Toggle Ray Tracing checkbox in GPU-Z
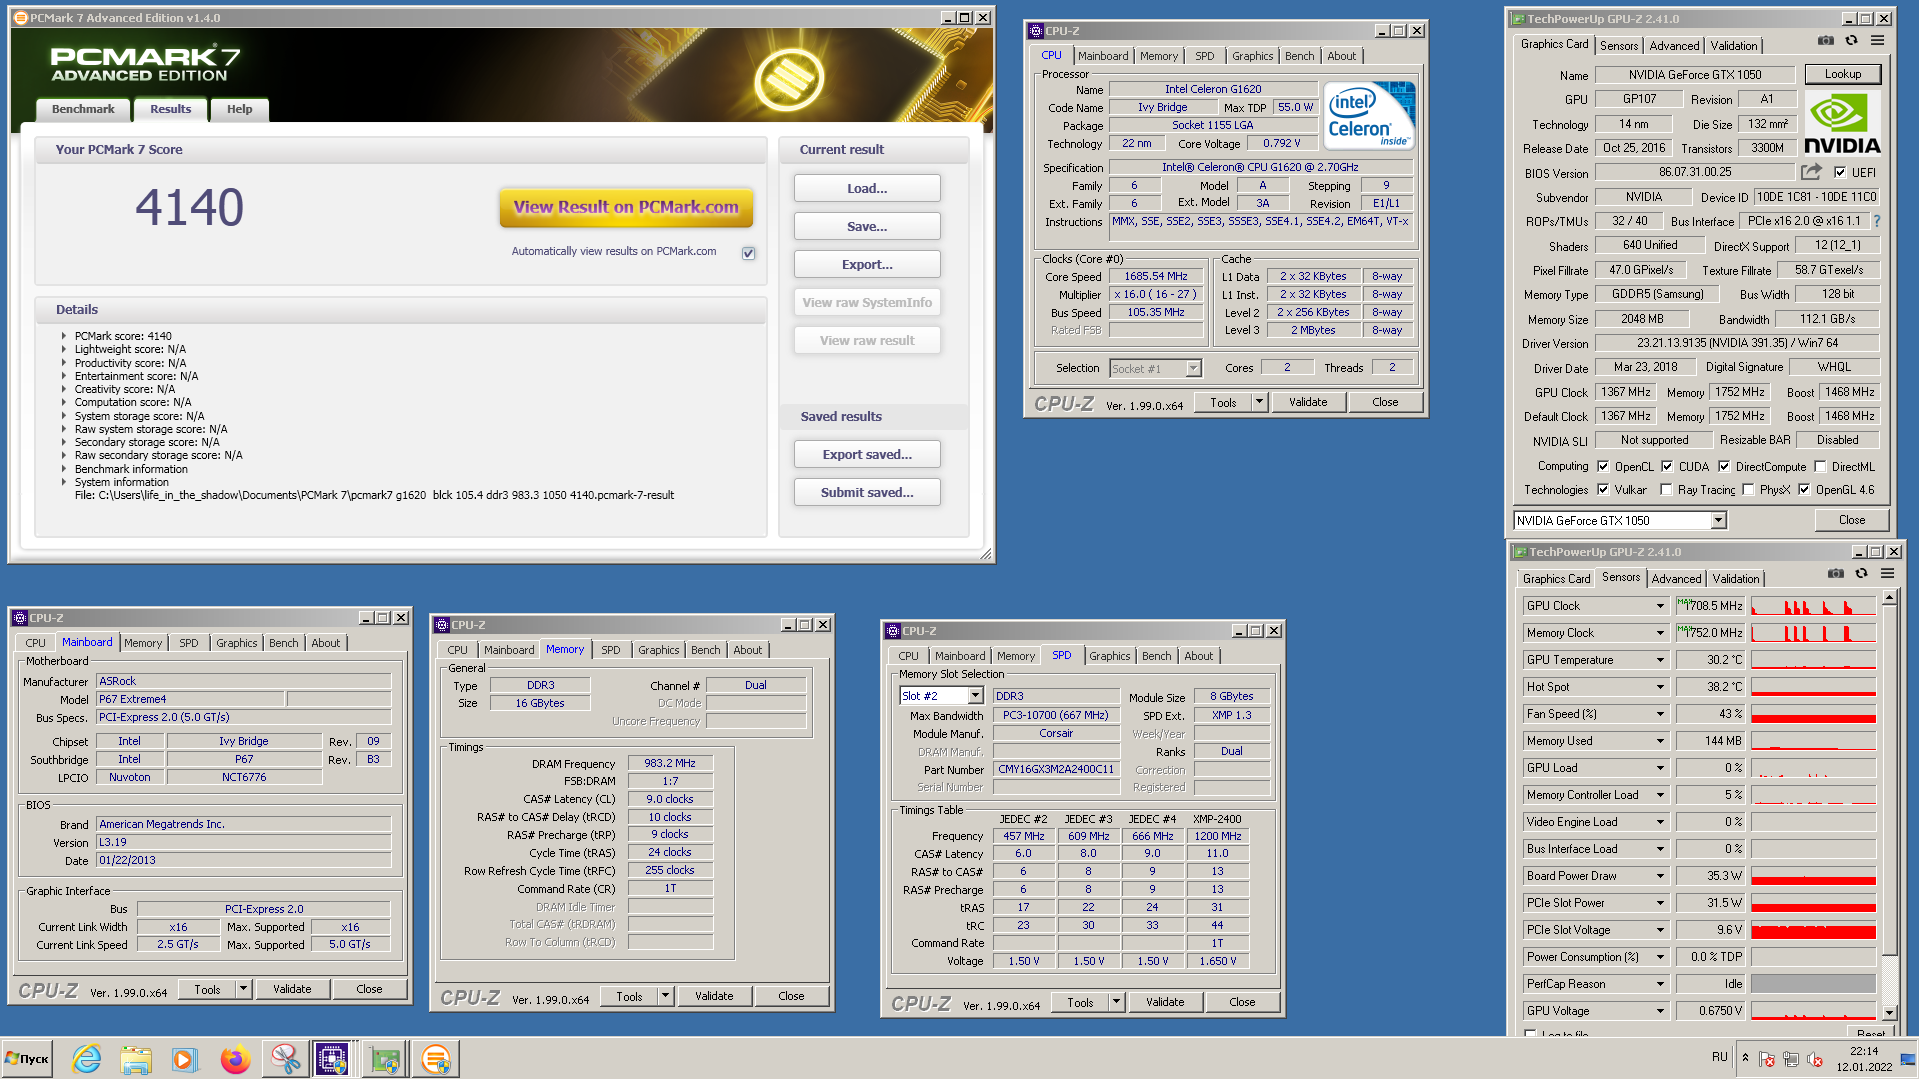Image resolution: width=1919 pixels, height=1079 pixels. (x=1666, y=489)
